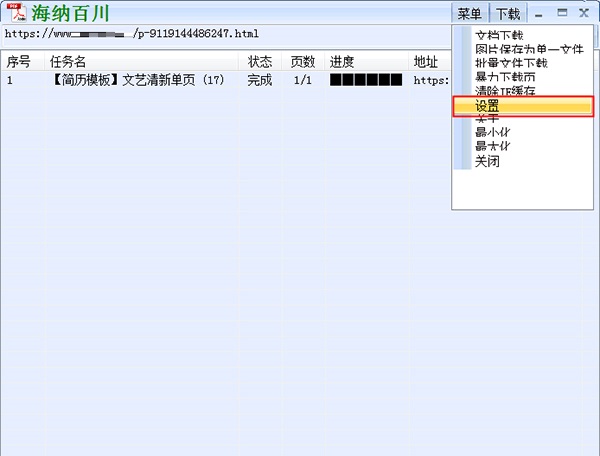Choose 最大化 in the dropdown menu
600x456 pixels.
coord(493,146)
